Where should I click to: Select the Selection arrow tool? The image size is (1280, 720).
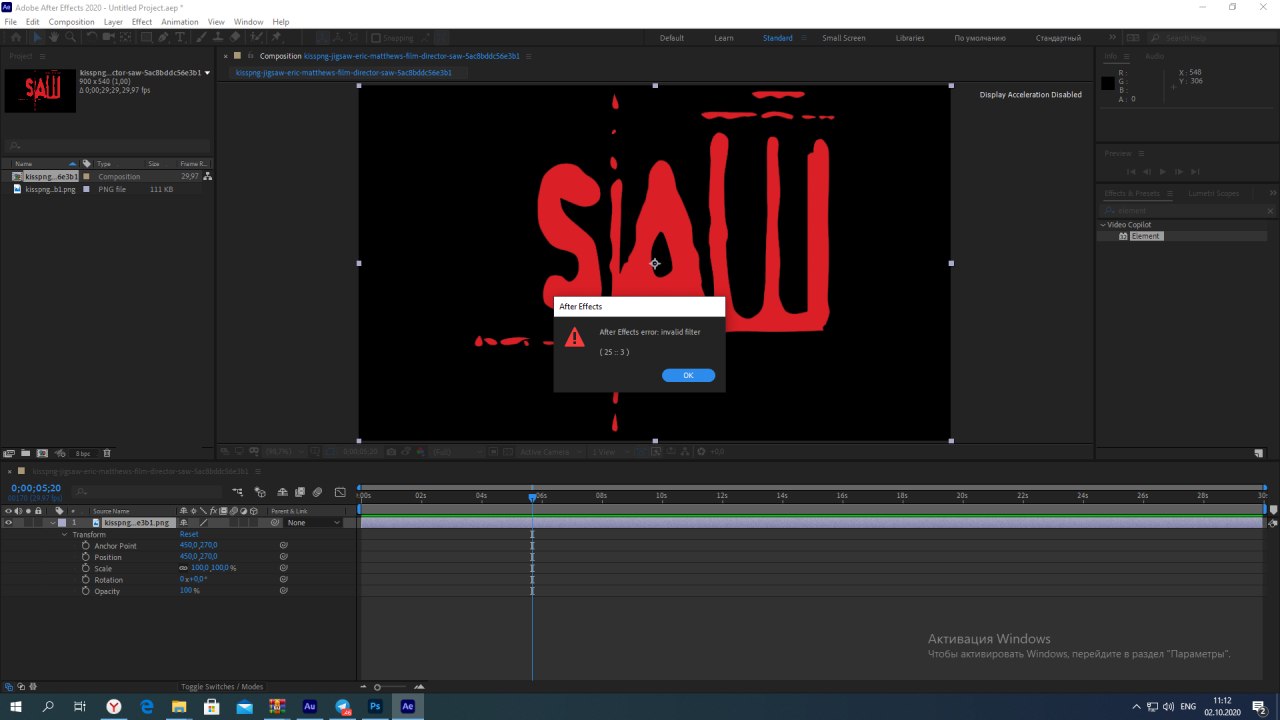pos(38,37)
